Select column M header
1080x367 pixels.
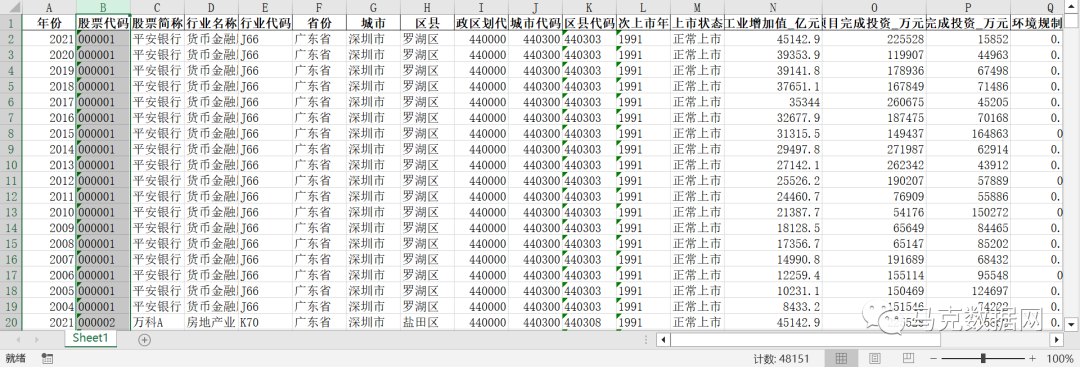(x=697, y=8)
